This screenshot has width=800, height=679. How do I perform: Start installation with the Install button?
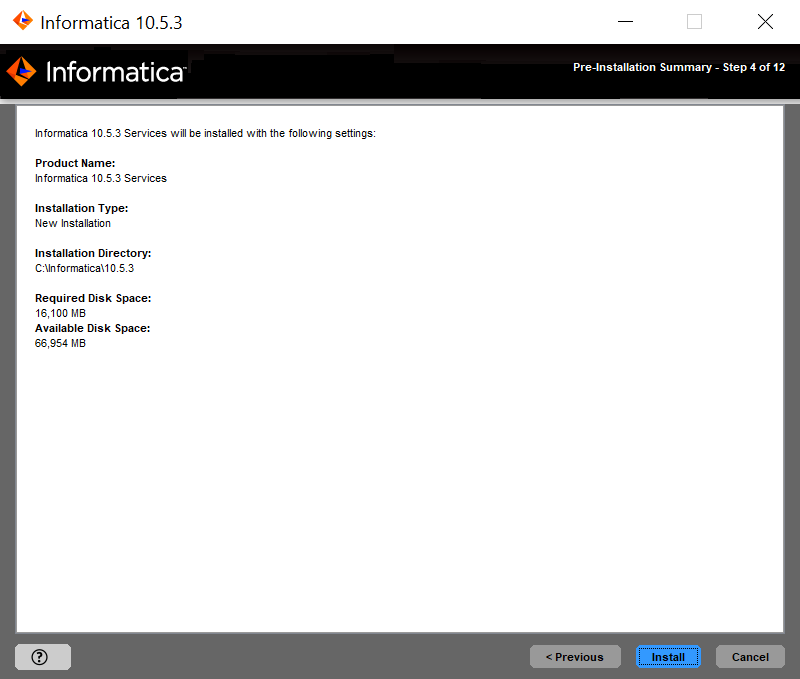pos(668,657)
